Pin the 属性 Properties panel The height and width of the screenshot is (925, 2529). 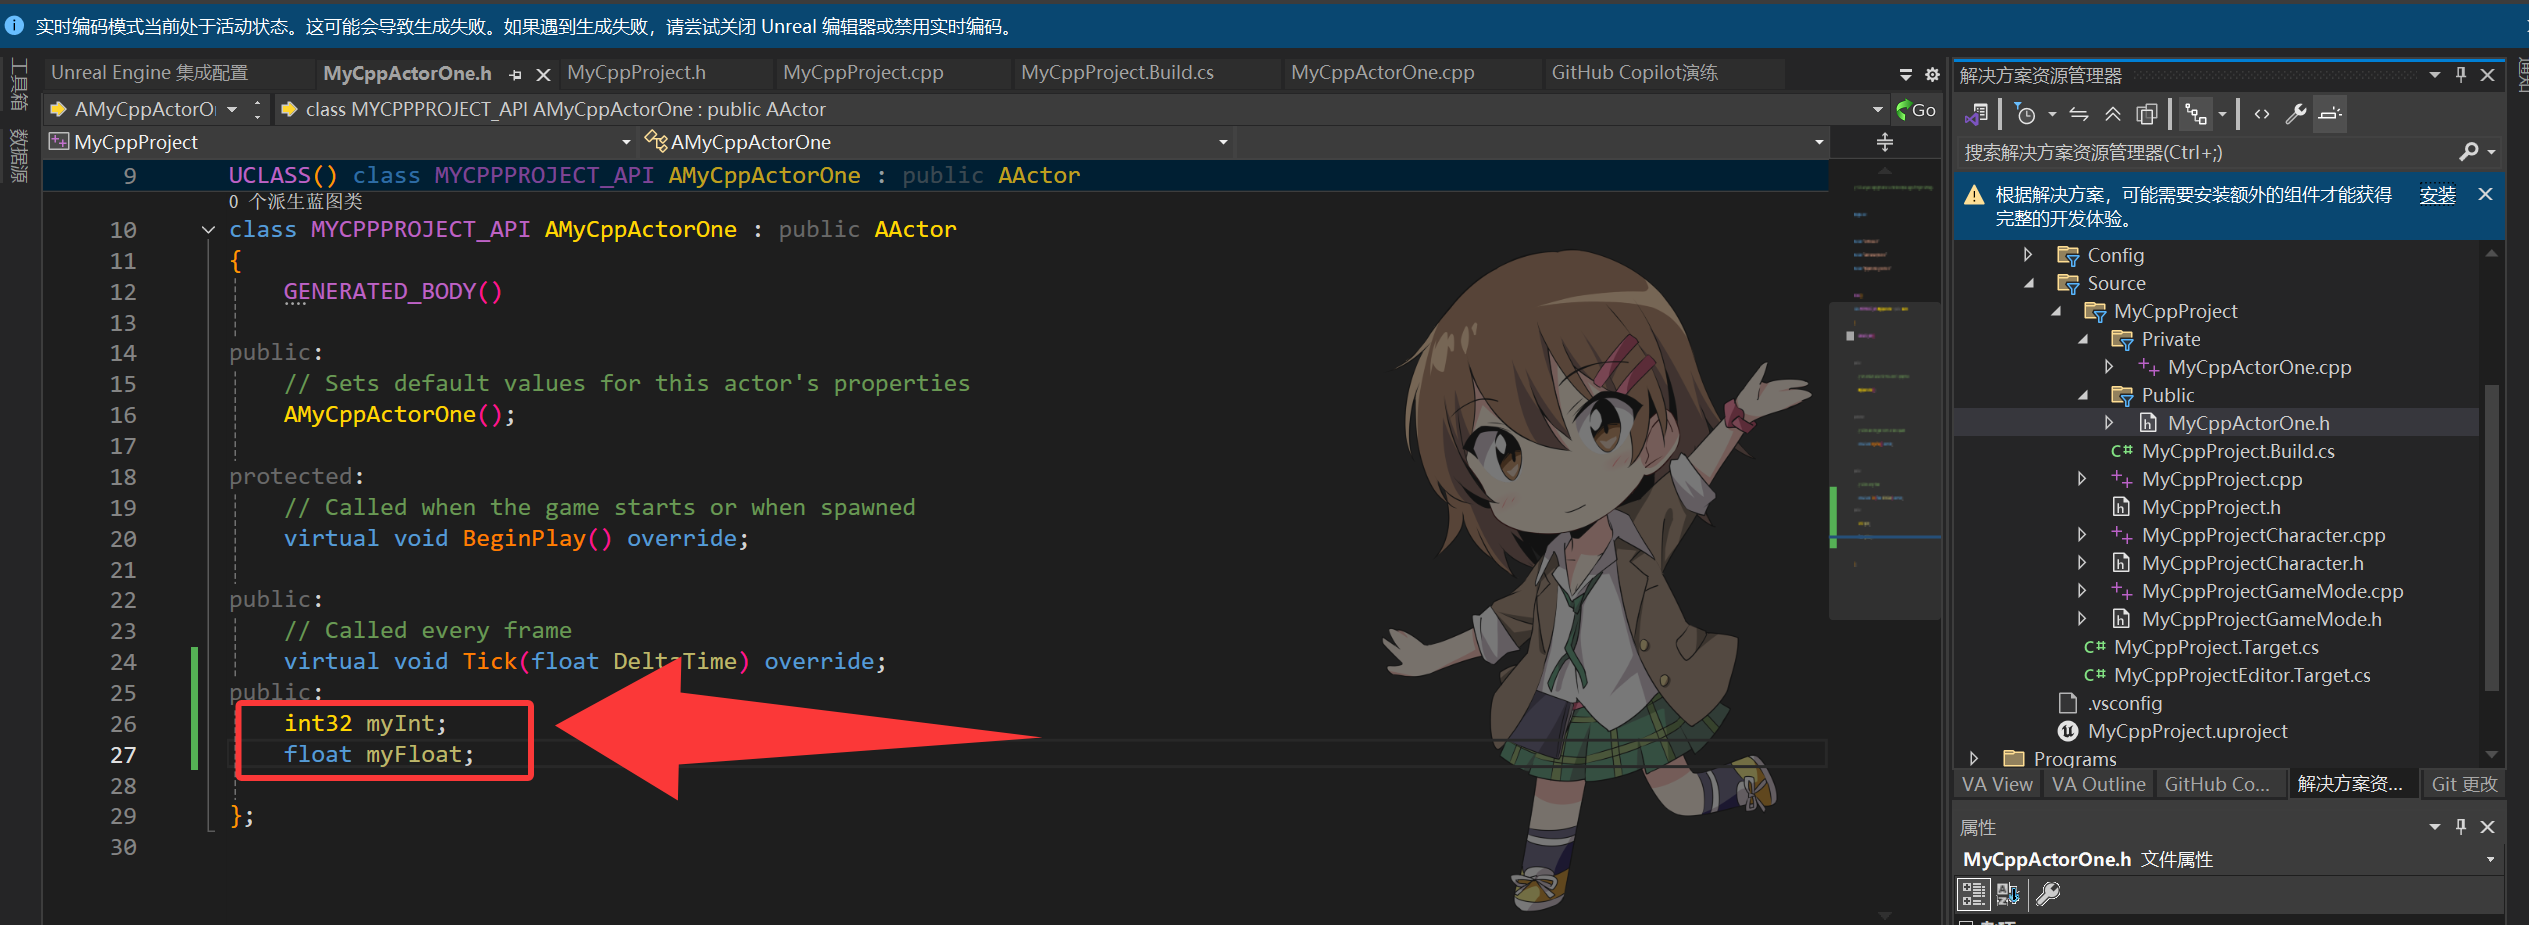(x=2461, y=827)
